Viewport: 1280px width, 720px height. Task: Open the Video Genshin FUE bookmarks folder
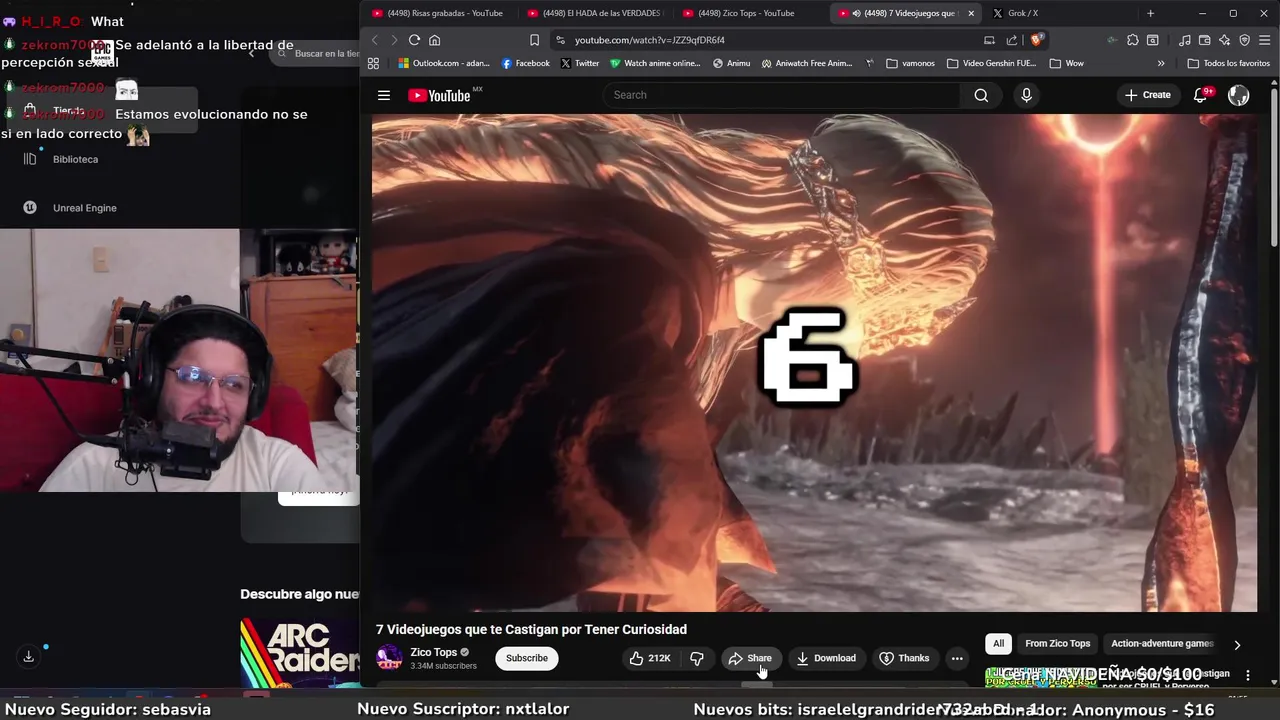tap(991, 63)
